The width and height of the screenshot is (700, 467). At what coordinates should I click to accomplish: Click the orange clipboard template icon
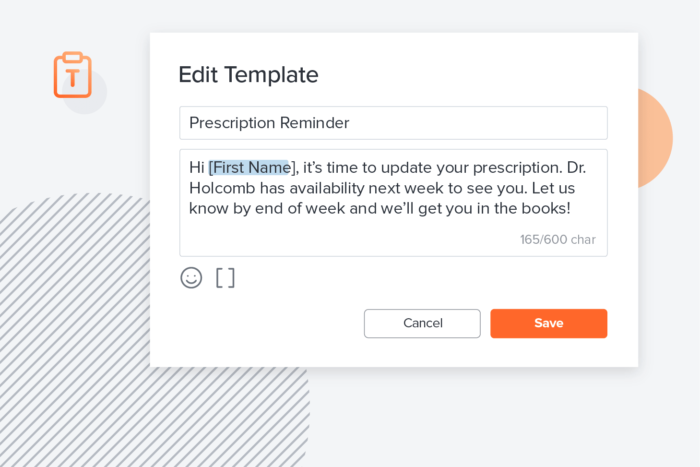[x=73, y=75]
